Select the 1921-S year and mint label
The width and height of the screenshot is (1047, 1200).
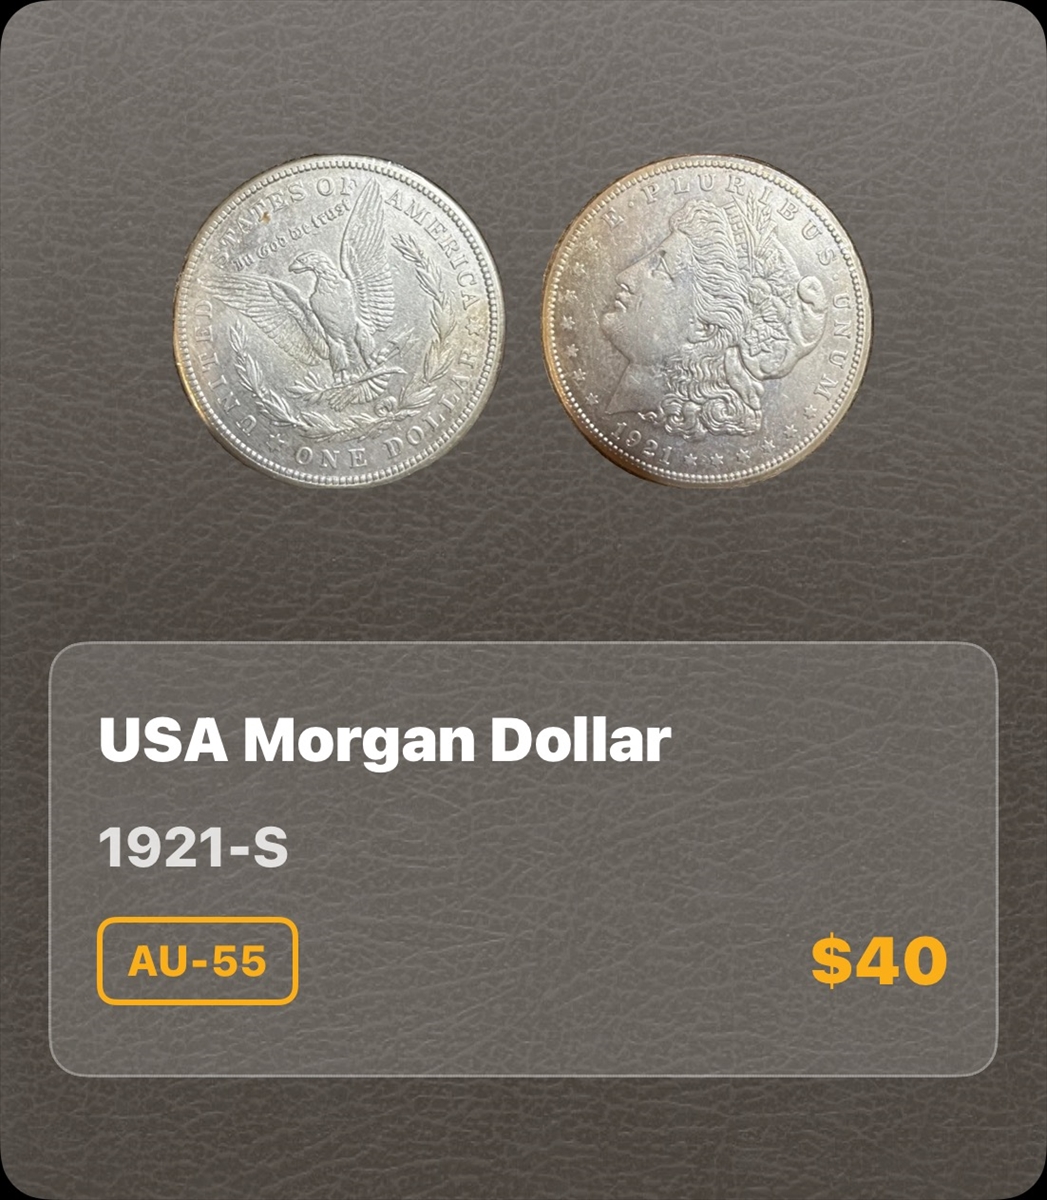pyautogui.click(x=193, y=849)
